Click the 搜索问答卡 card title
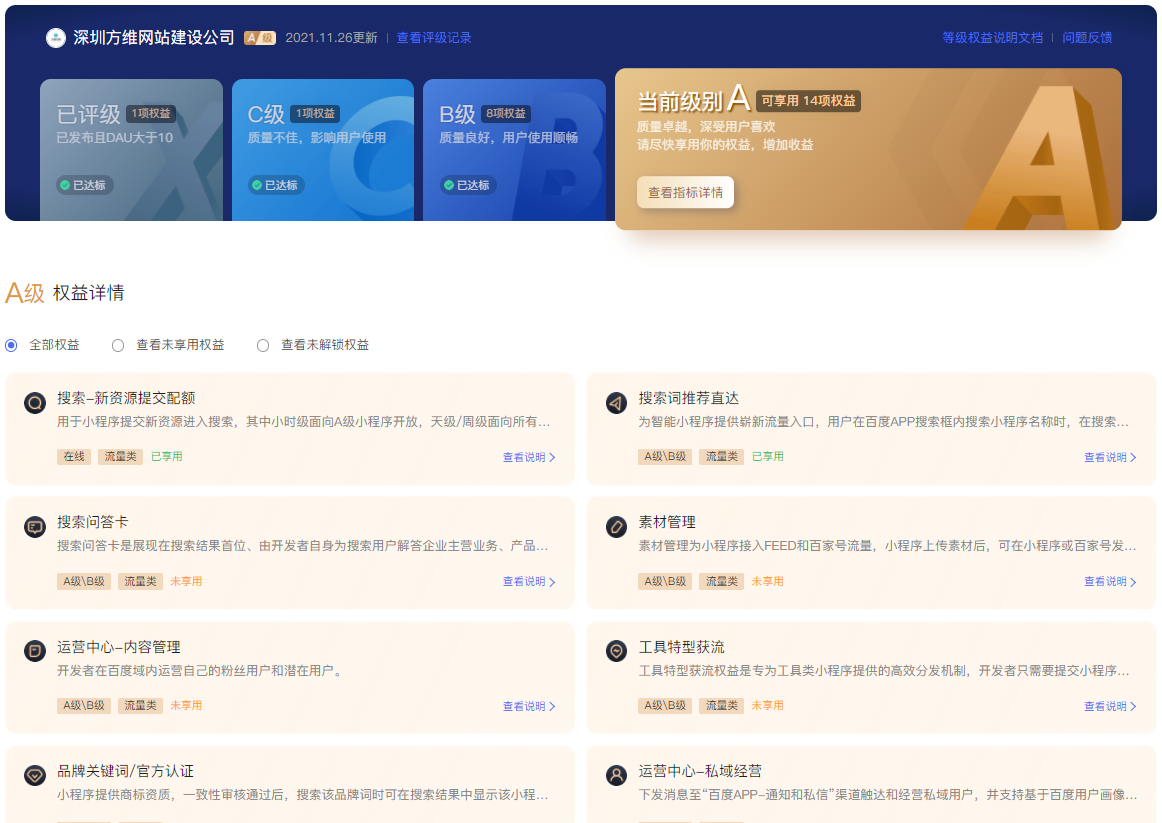Image resolution: width=1162 pixels, height=823 pixels. (x=93, y=522)
